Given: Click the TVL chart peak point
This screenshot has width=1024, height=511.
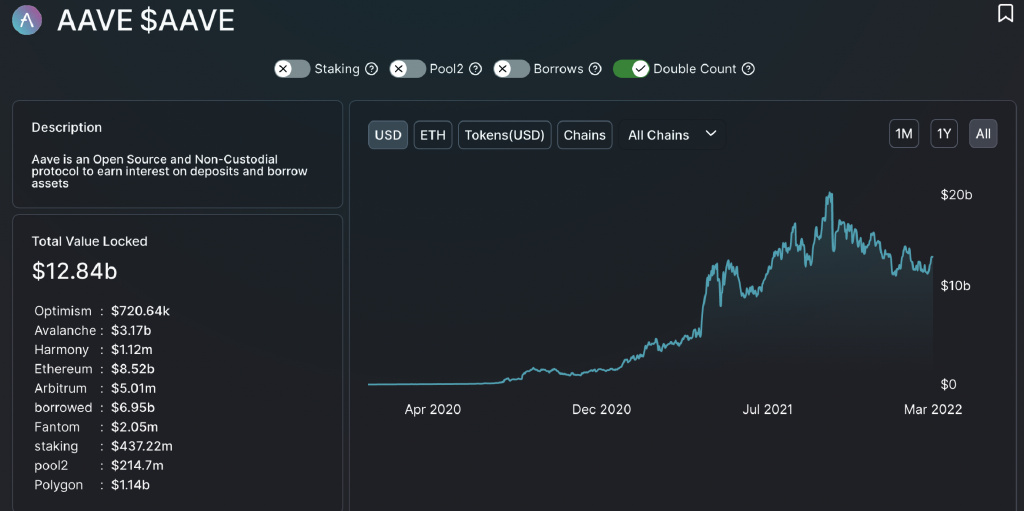Looking at the screenshot, I should tap(829, 194).
